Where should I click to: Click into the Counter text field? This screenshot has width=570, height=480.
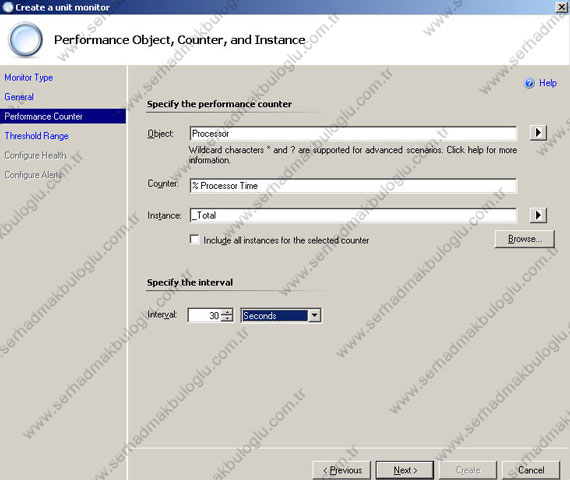(x=353, y=185)
